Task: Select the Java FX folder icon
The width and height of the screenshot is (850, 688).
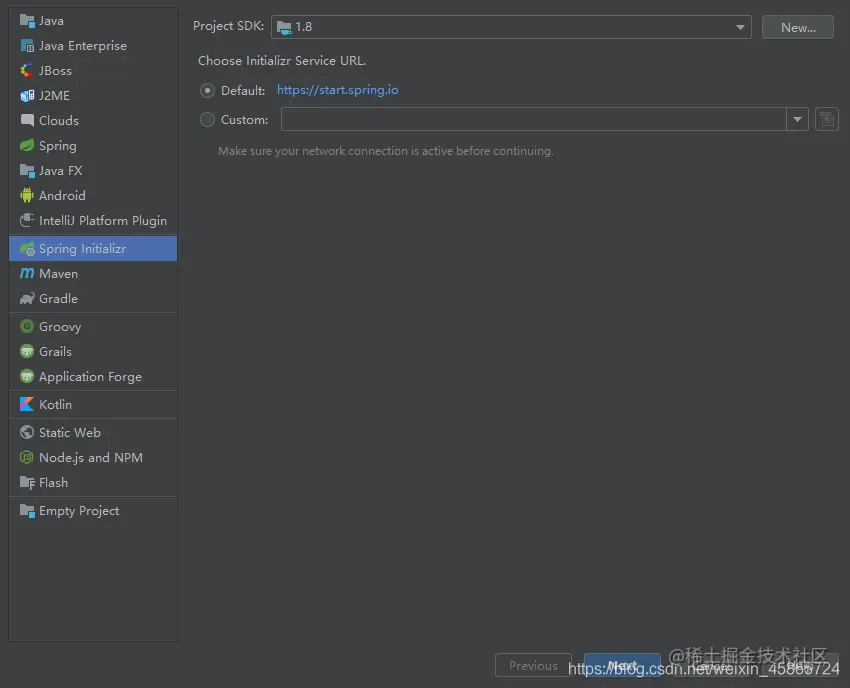Action: (27, 170)
